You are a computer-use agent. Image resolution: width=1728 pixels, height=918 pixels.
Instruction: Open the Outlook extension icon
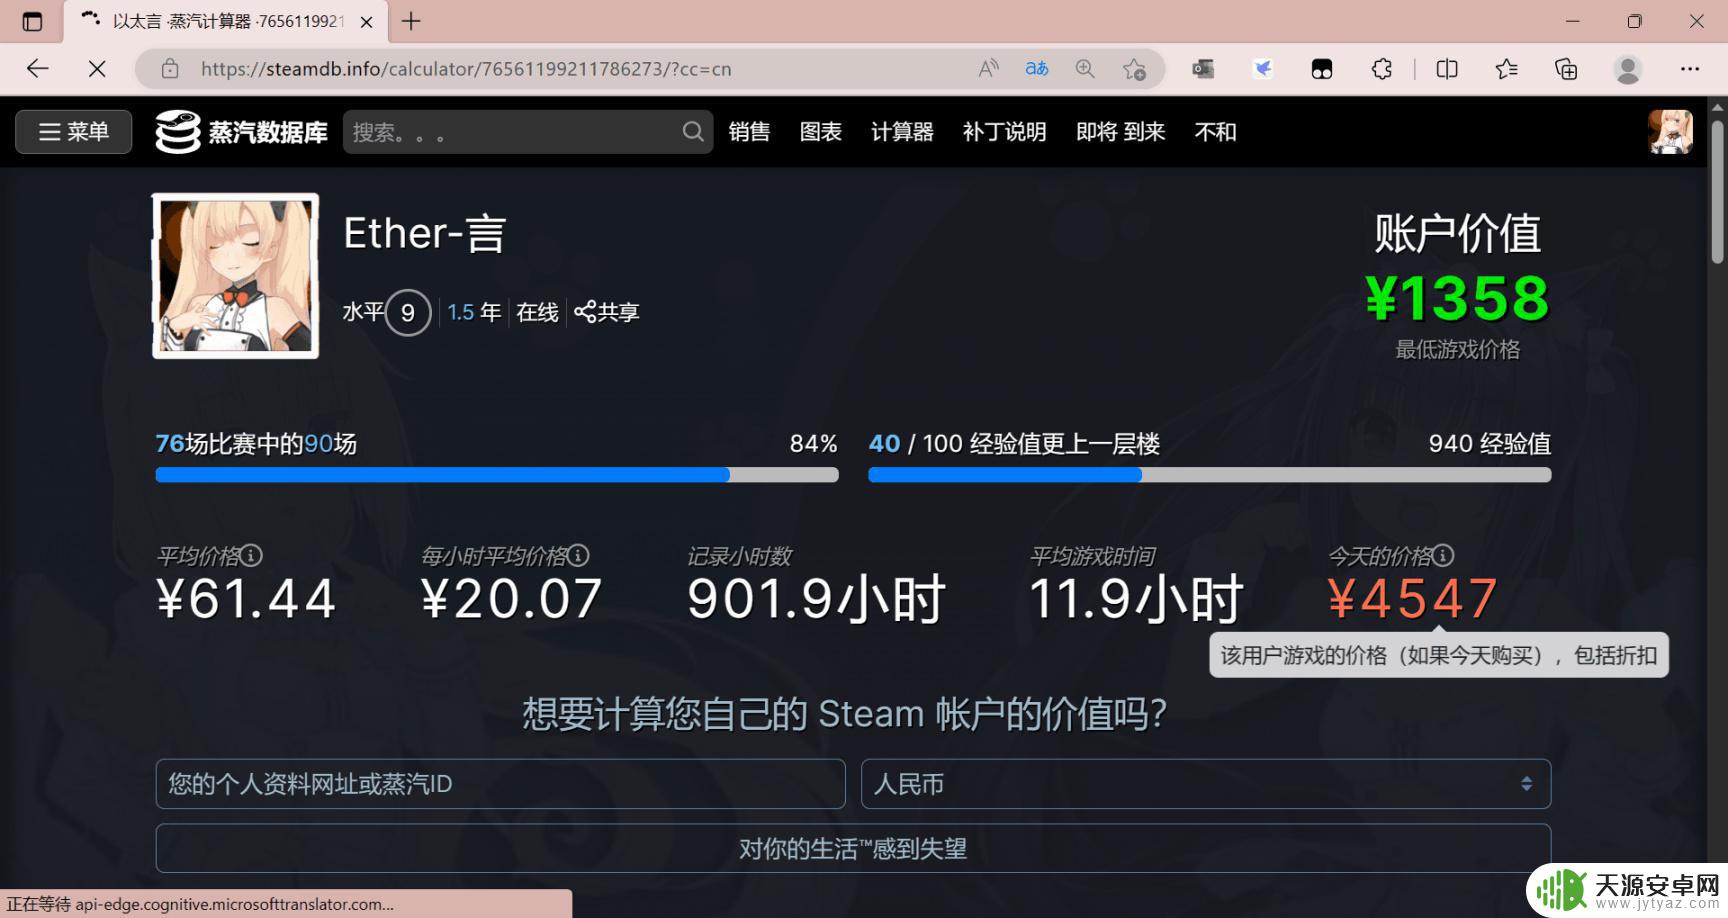coord(1203,69)
